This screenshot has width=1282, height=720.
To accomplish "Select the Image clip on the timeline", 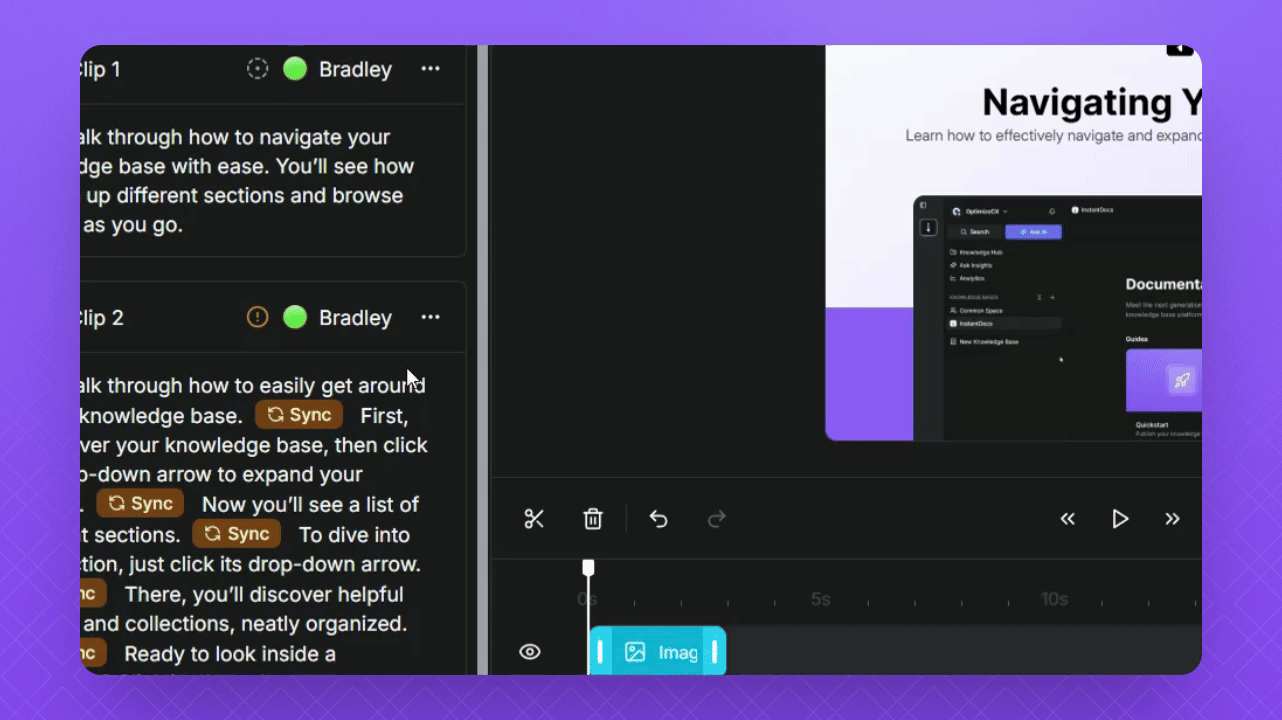I will click(x=657, y=652).
